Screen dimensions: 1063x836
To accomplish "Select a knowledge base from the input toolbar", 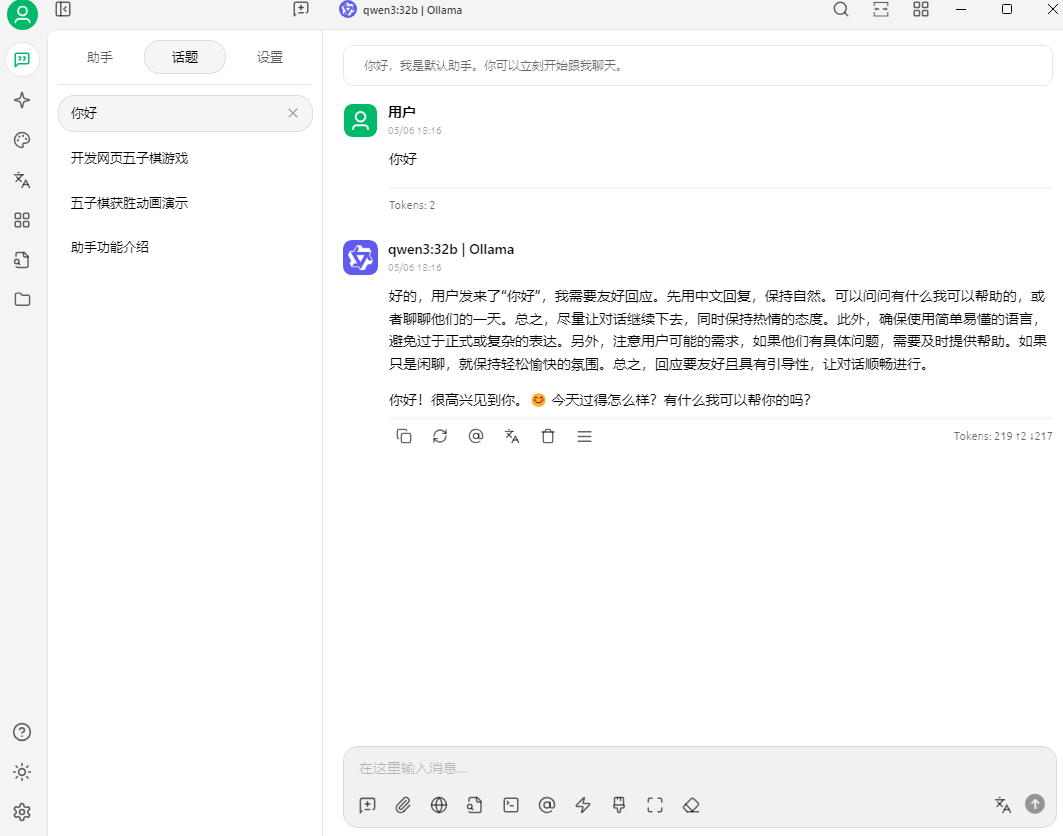I will [x=475, y=805].
